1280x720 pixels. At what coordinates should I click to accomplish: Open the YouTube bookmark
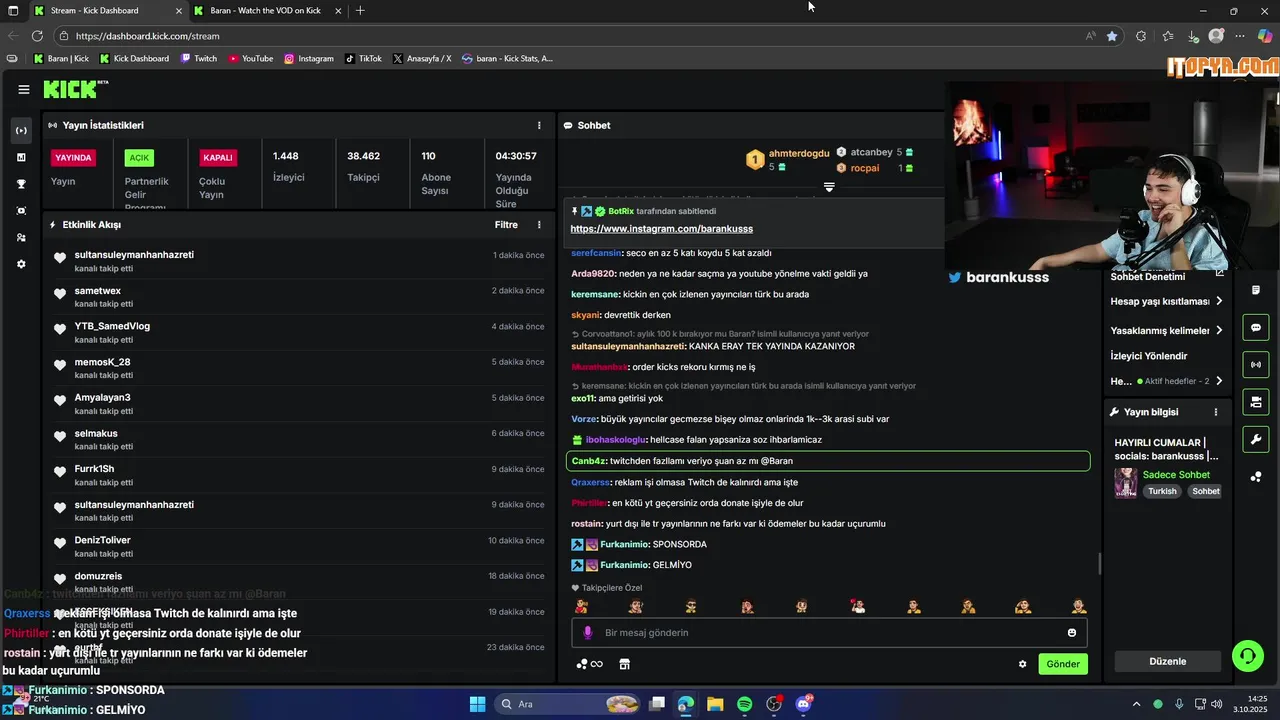coord(251,59)
